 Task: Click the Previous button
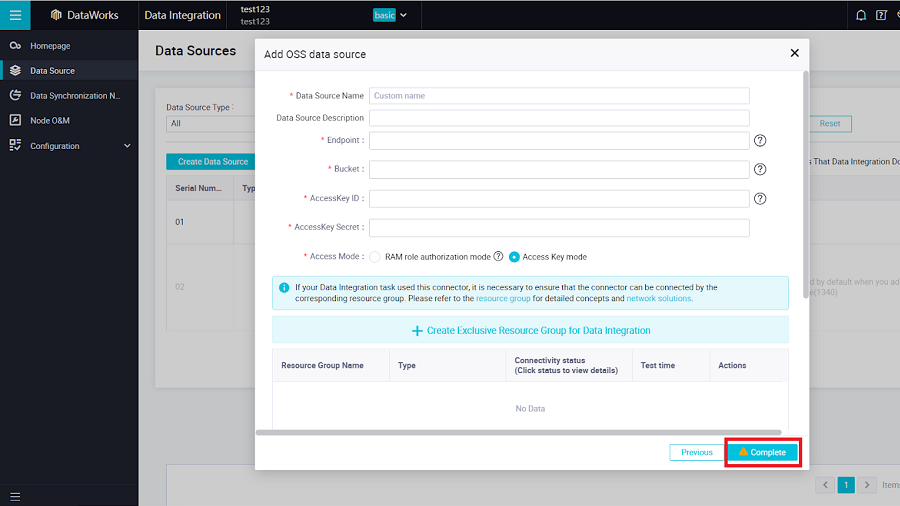[696, 452]
